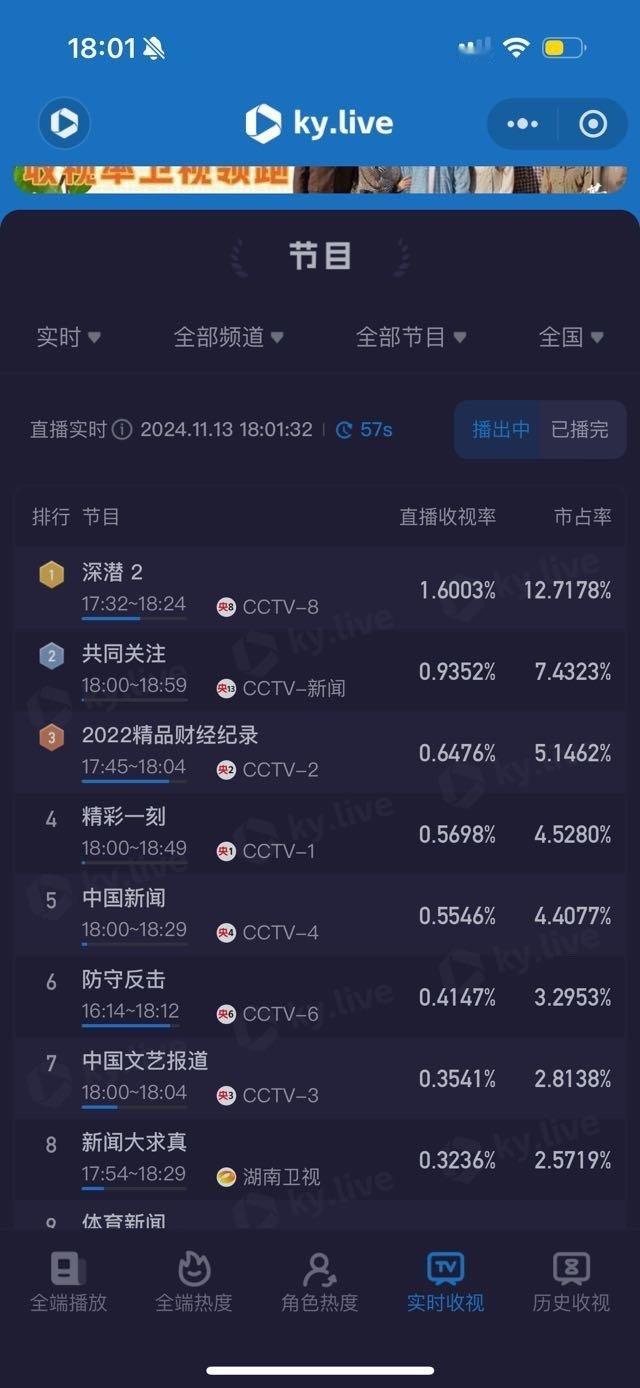The width and height of the screenshot is (640, 1388).
Task: Expand the 全部节目 program dropdown
Action: point(411,338)
